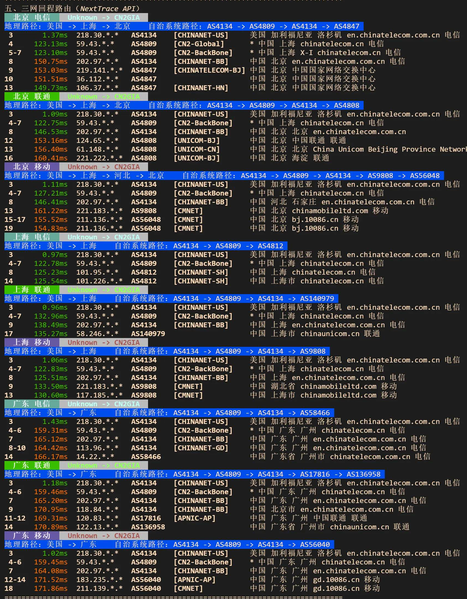Click the '[CHINANET-HN]' network tag
Screen dimensions: 467x599
point(201,87)
